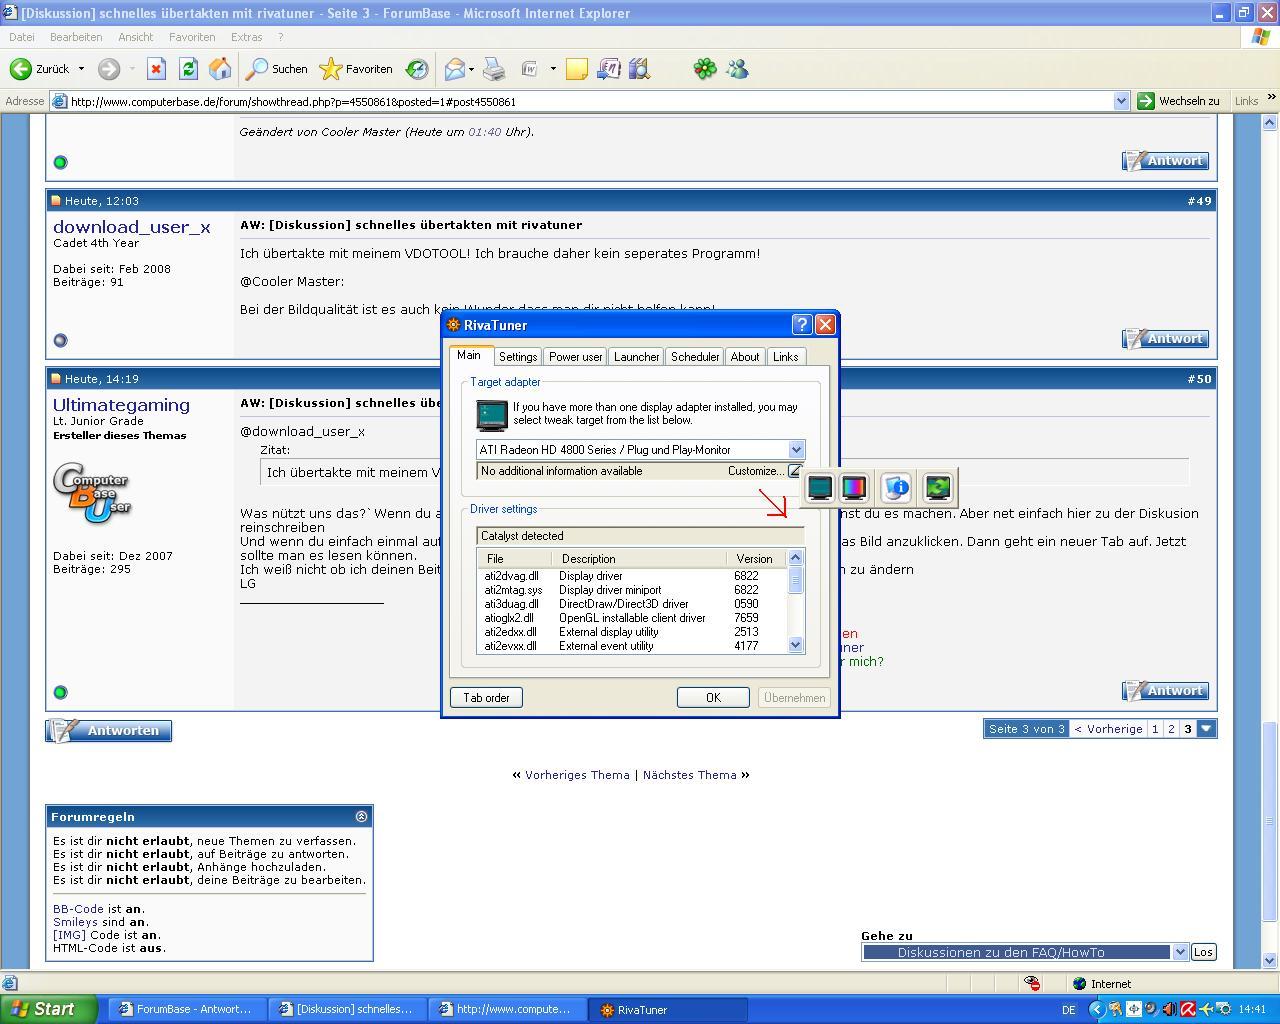Viewport: 1280px width, 1024px height.
Task: Click the Version column header
Action: [756, 559]
